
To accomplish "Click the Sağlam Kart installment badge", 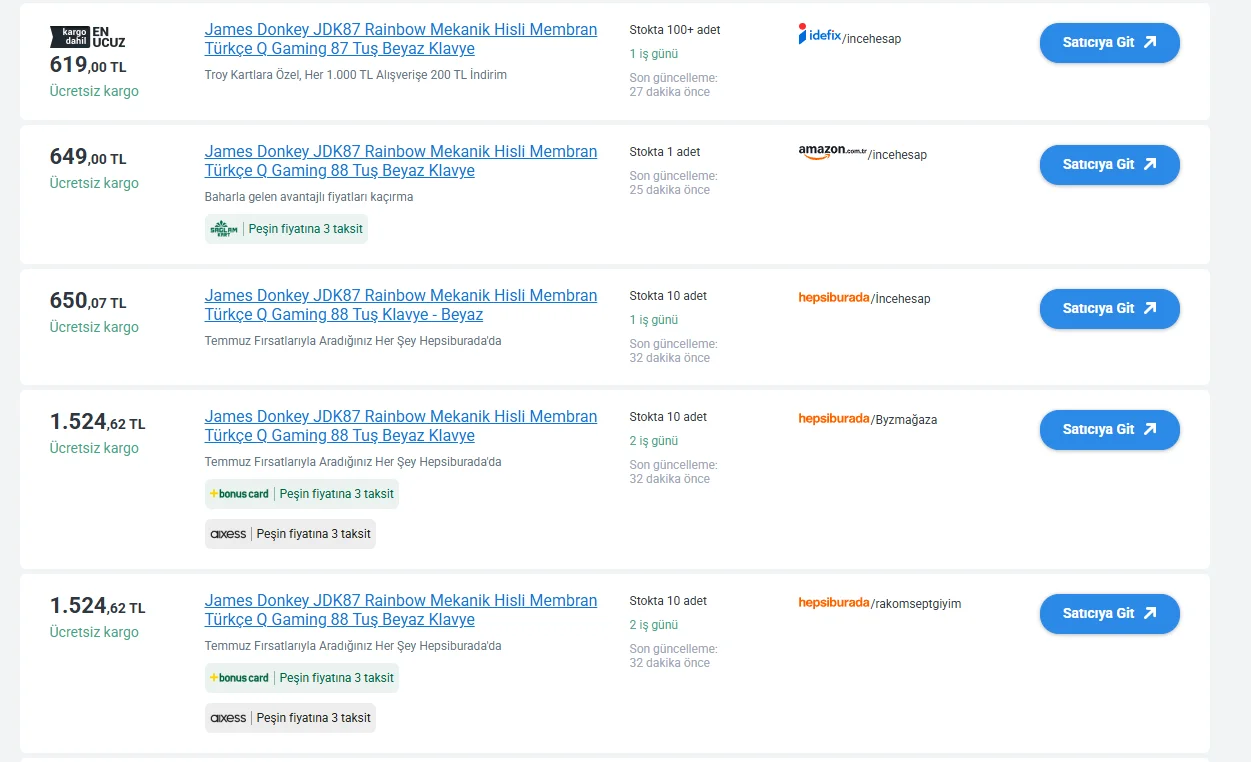I will [286, 229].
